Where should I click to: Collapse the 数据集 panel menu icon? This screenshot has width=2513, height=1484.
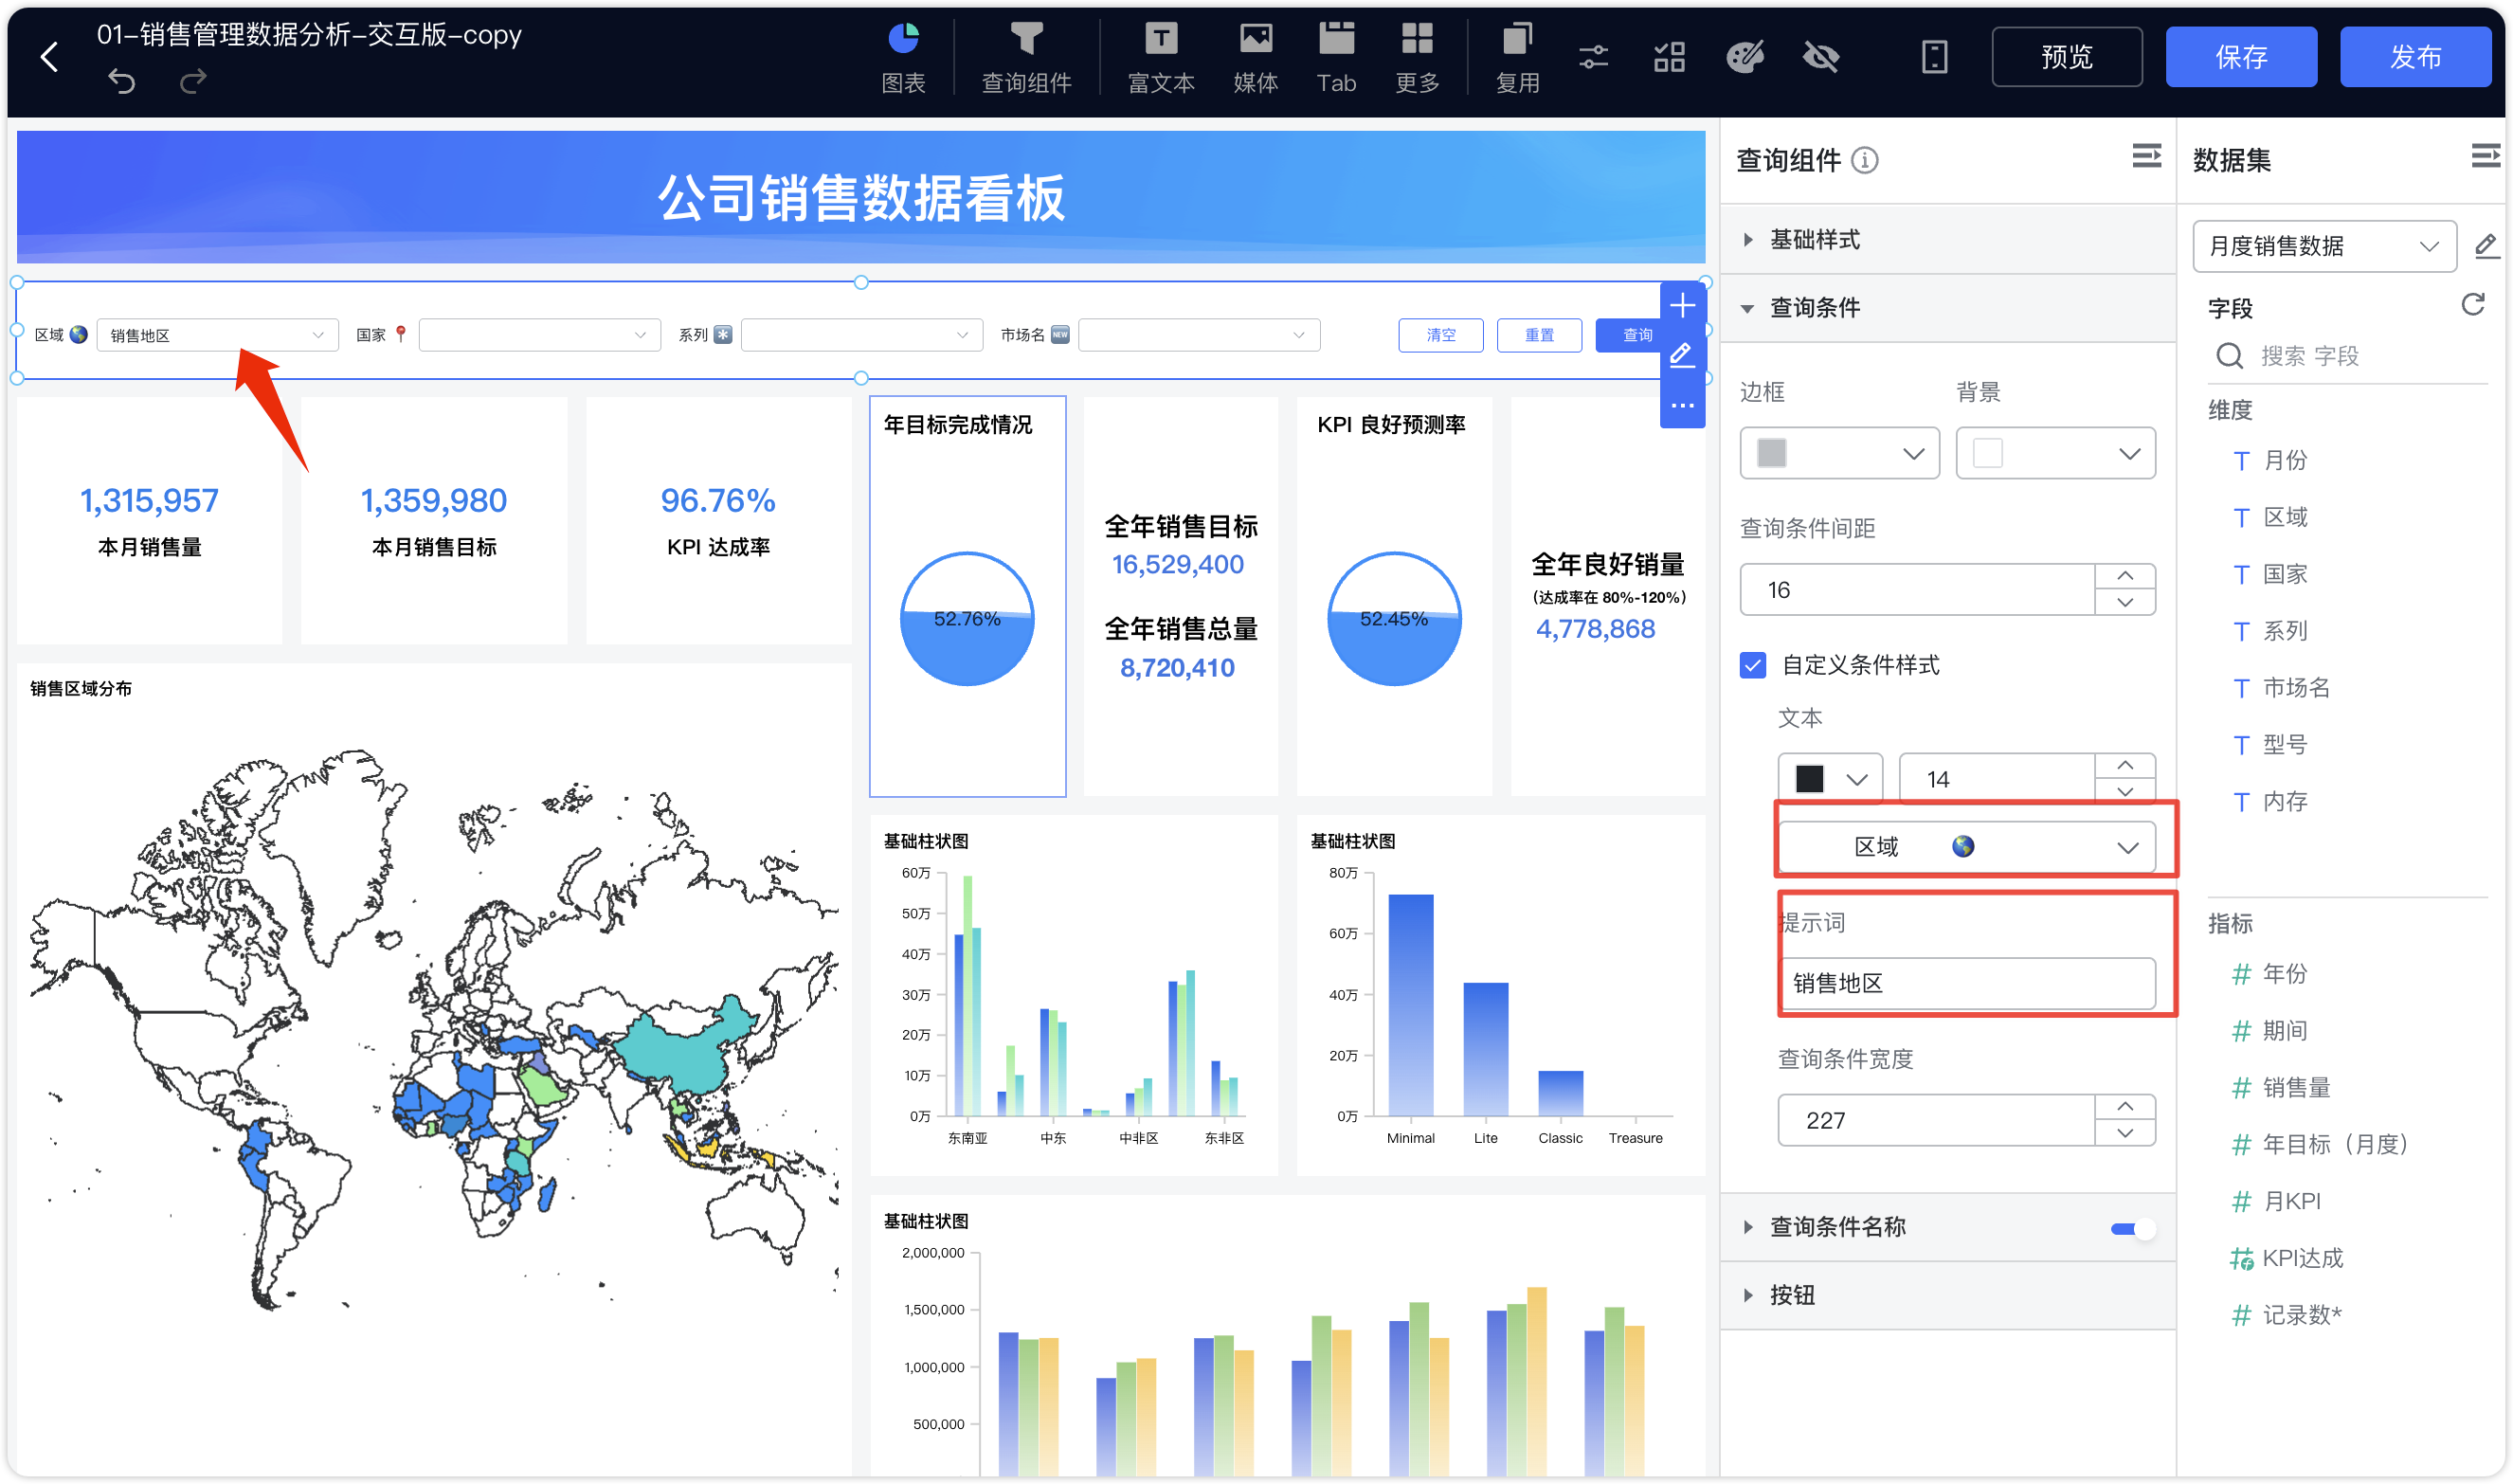pyautogui.click(x=2485, y=156)
